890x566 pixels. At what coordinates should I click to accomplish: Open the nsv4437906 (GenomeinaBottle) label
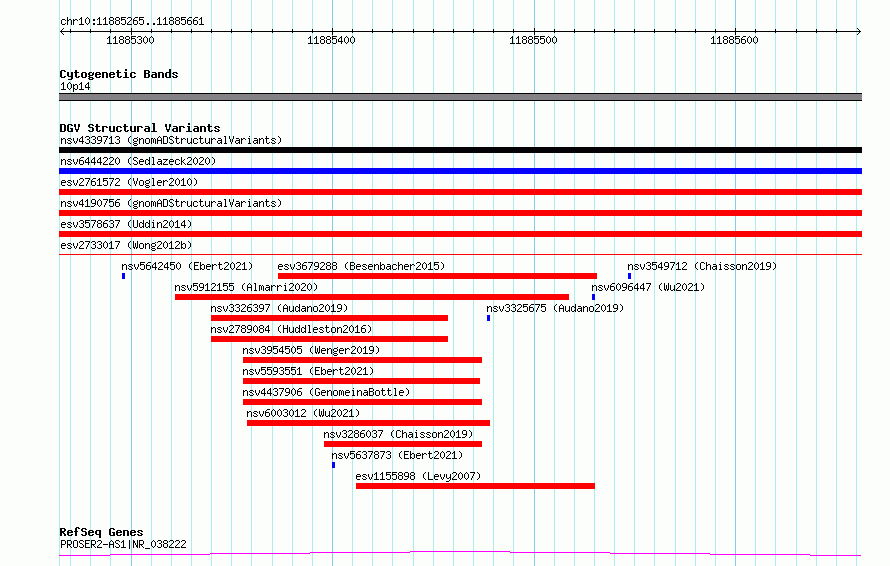click(x=326, y=392)
